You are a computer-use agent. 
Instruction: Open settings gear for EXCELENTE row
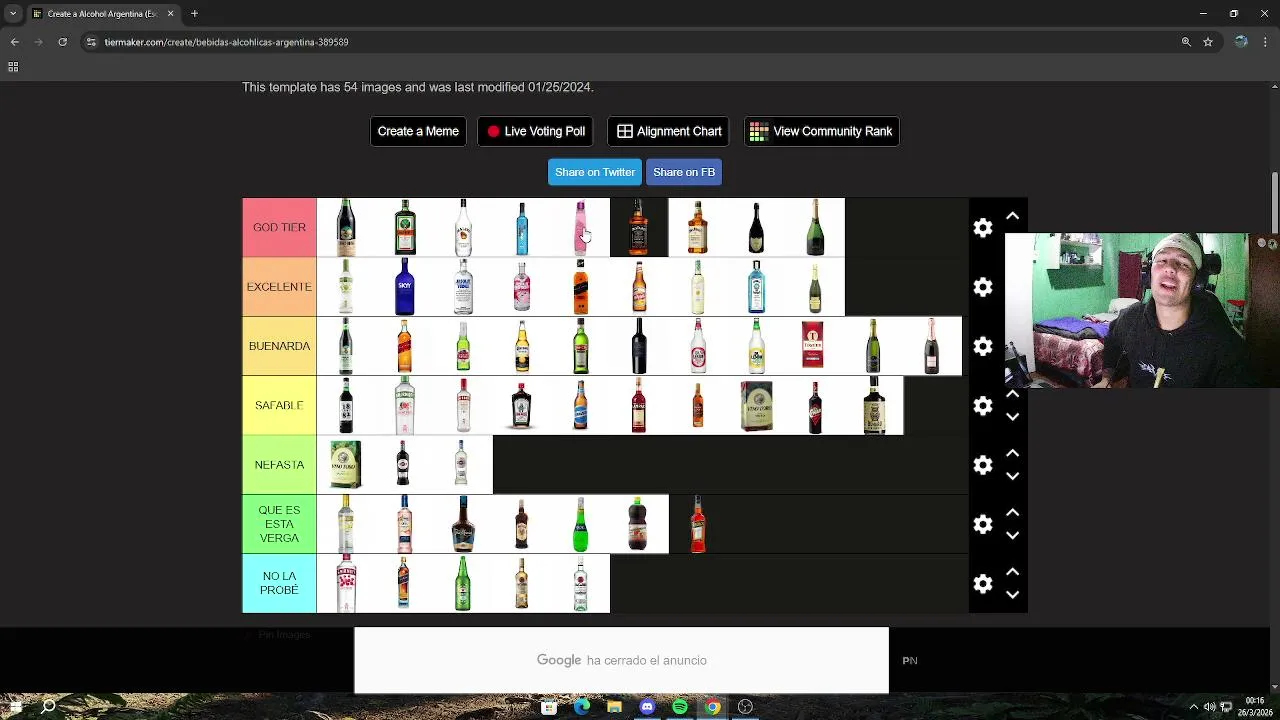click(x=983, y=287)
